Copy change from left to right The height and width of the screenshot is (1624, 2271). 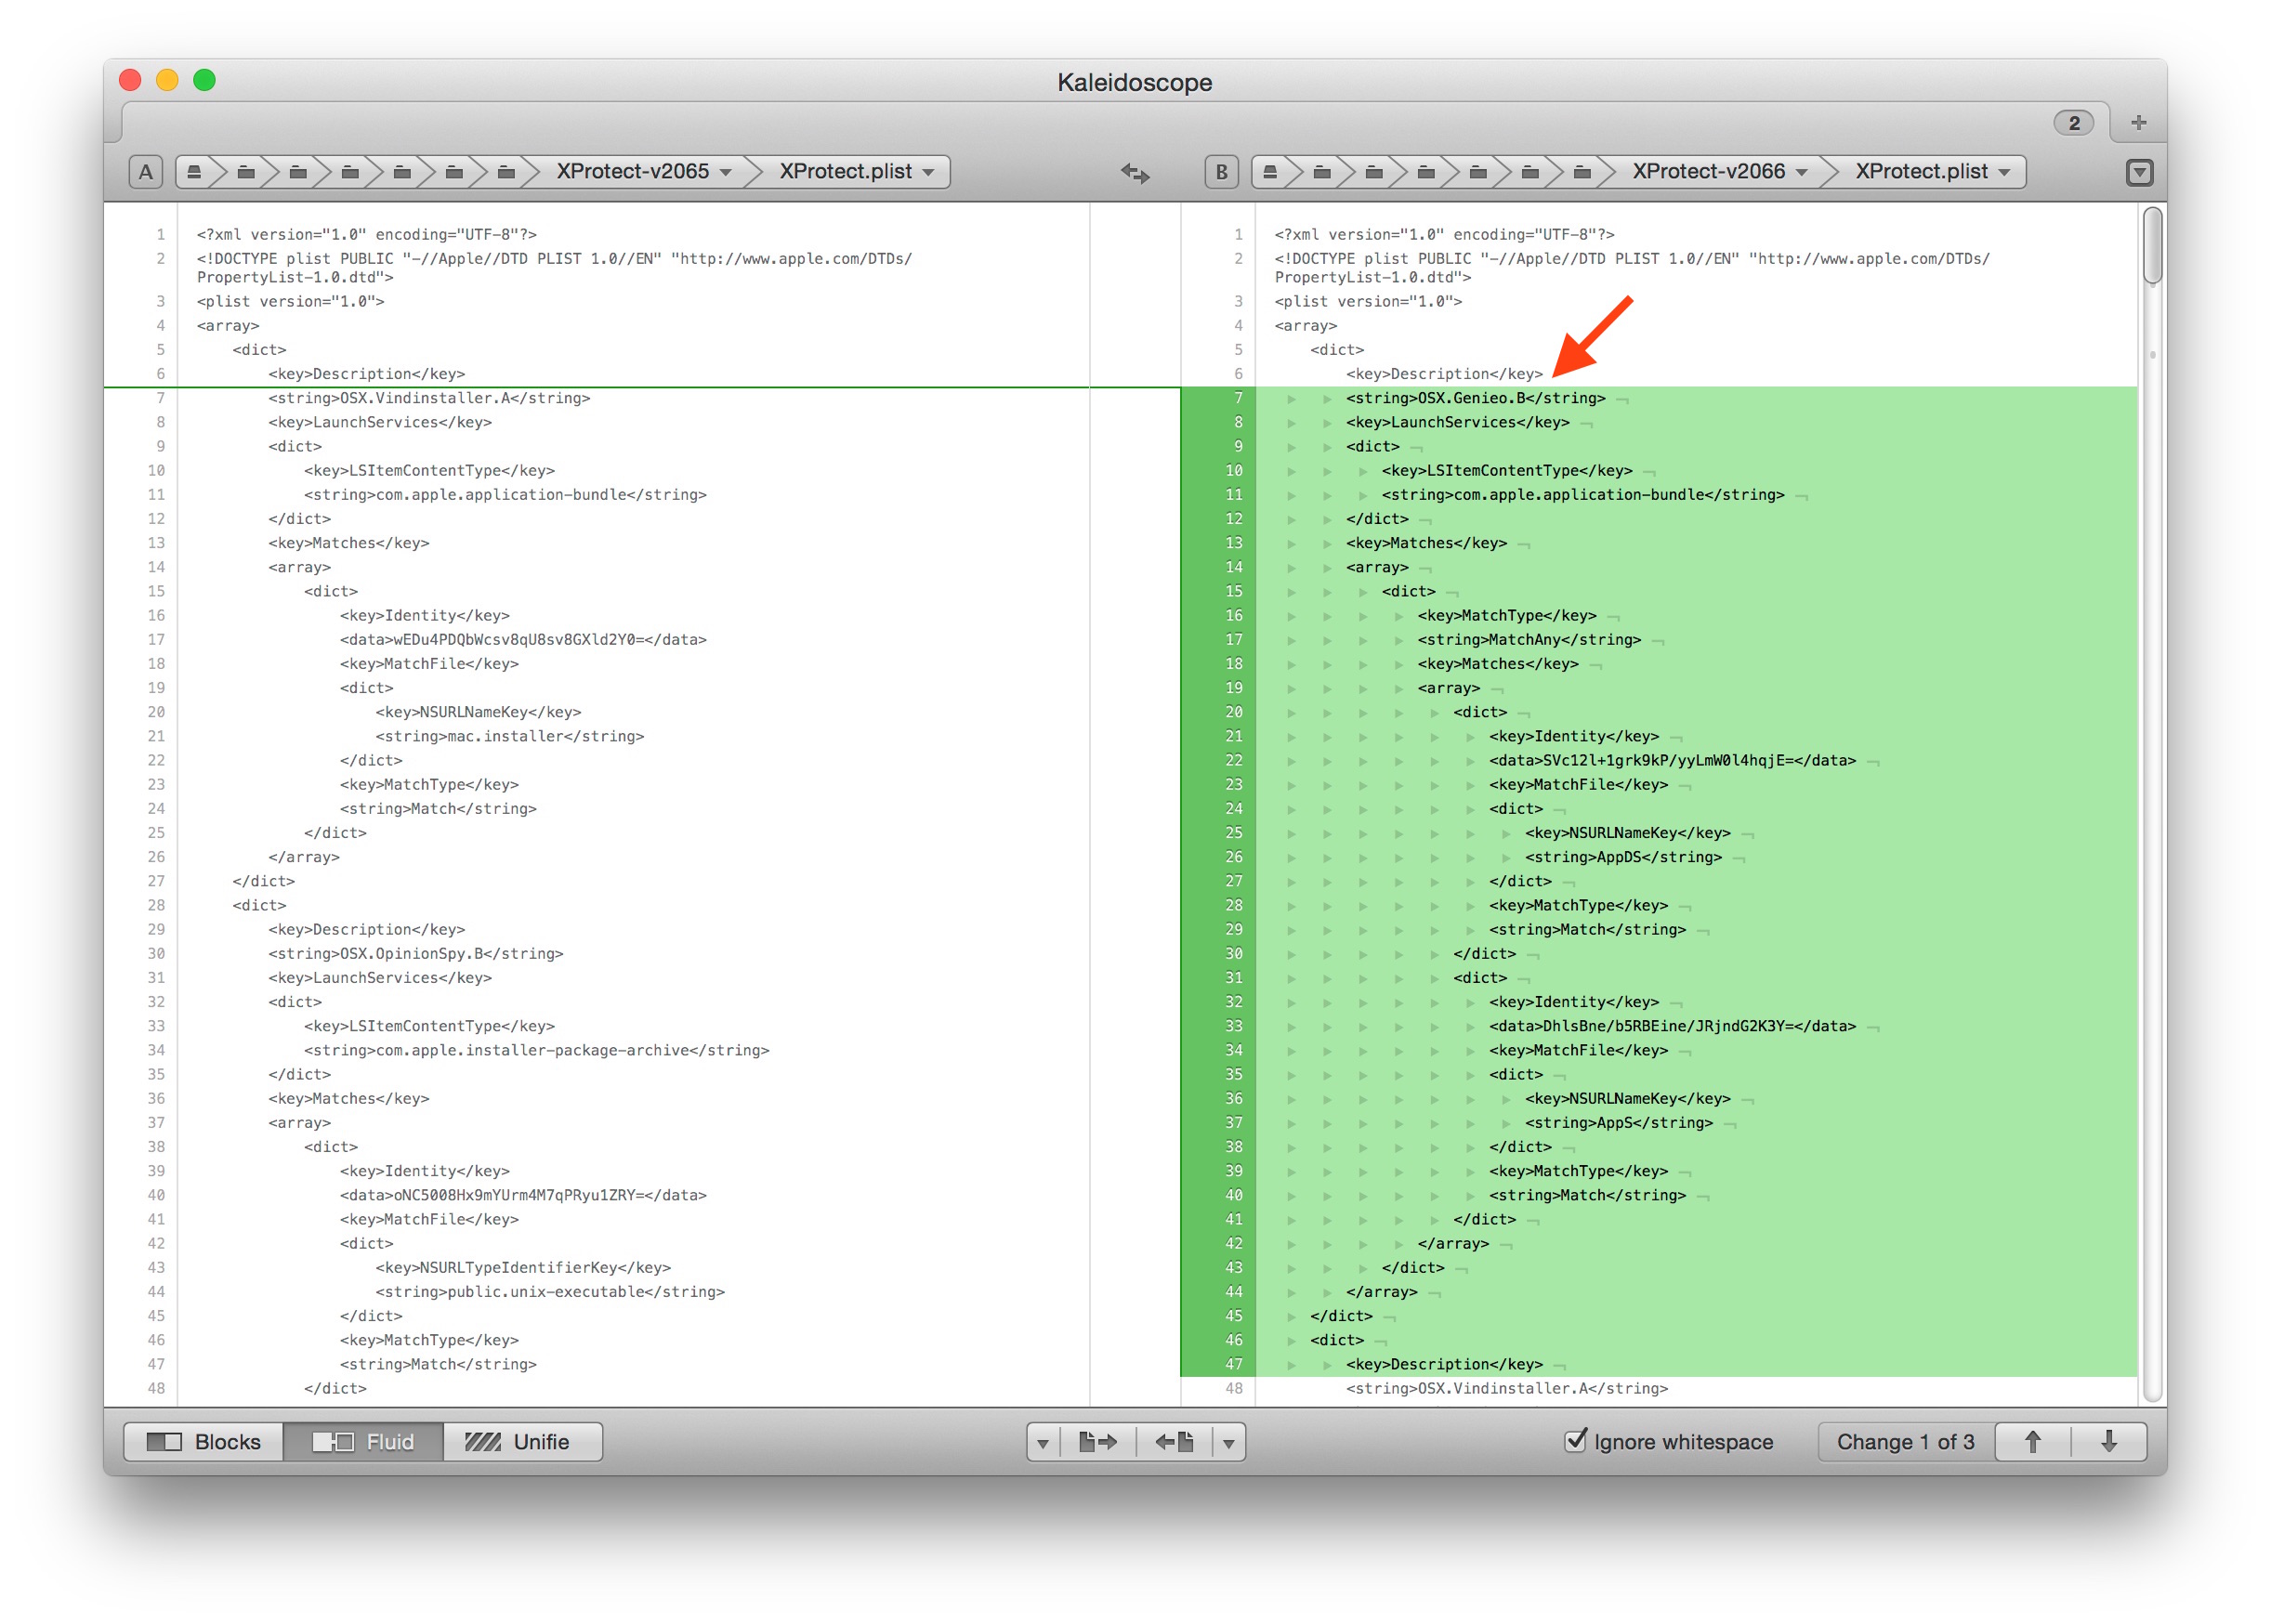(x=1097, y=1441)
